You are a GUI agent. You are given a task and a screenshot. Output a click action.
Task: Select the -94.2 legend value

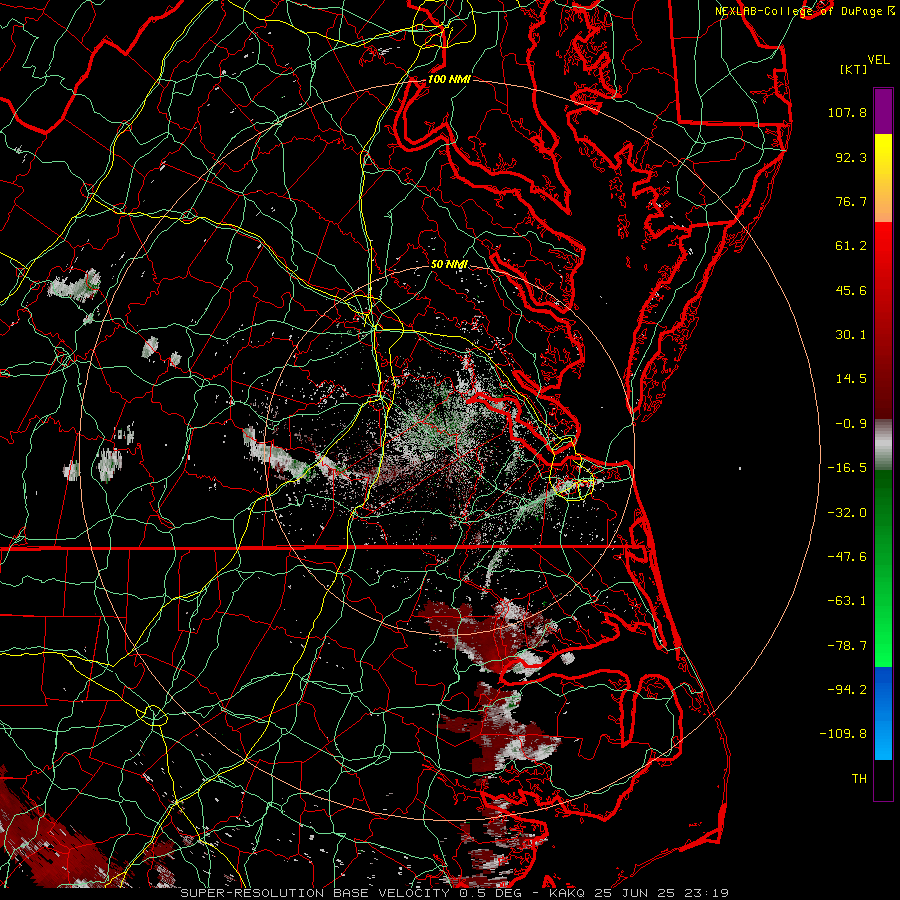click(x=847, y=690)
